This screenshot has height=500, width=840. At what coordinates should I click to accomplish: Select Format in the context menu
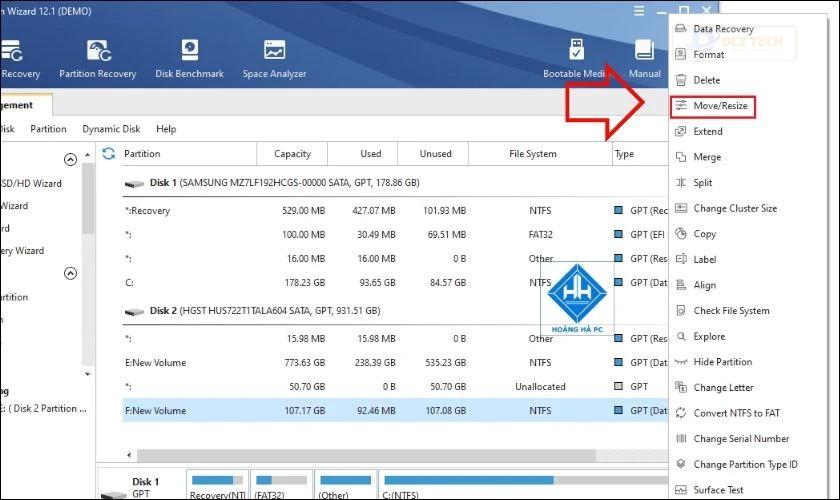pyautogui.click(x=708, y=55)
